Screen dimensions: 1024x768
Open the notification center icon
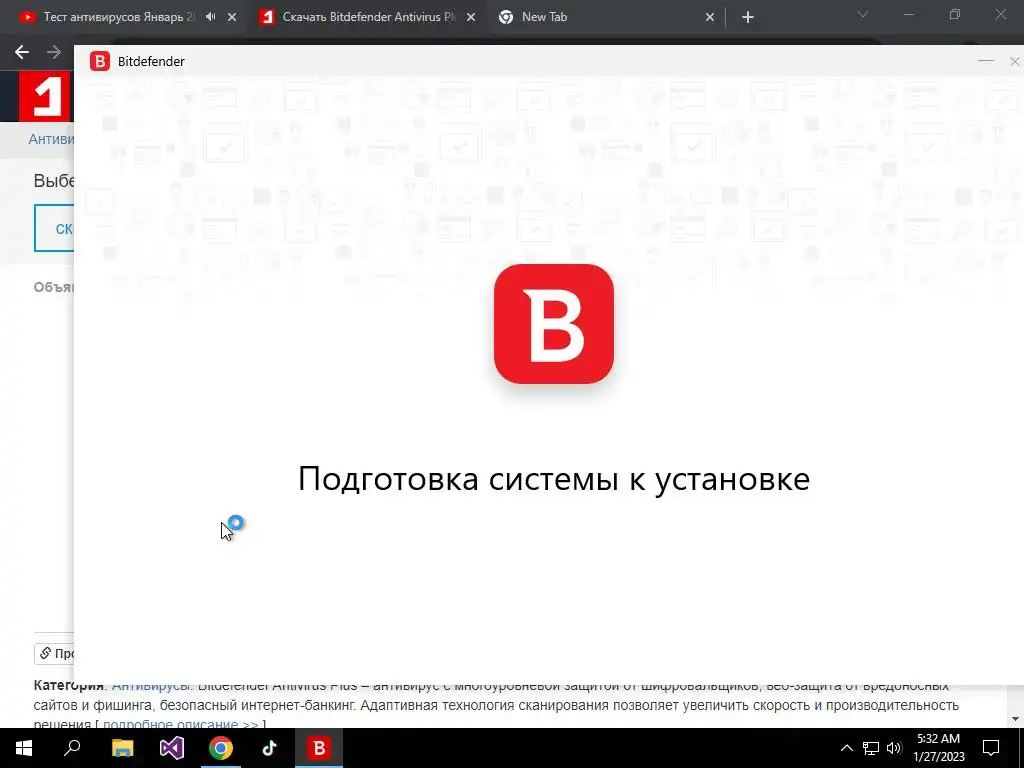click(x=991, y=748)
